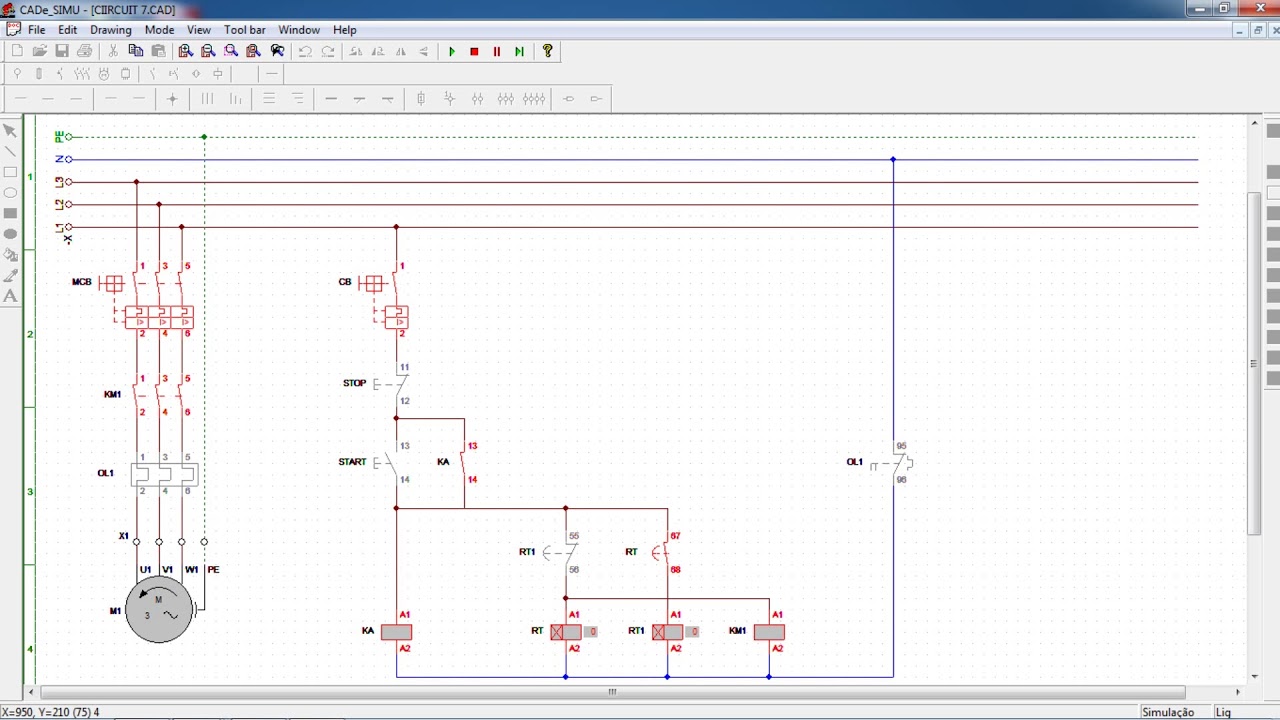Click the Open file folder icon
This screenshot has width=1280, height=720.
click(x=39, y=51)
